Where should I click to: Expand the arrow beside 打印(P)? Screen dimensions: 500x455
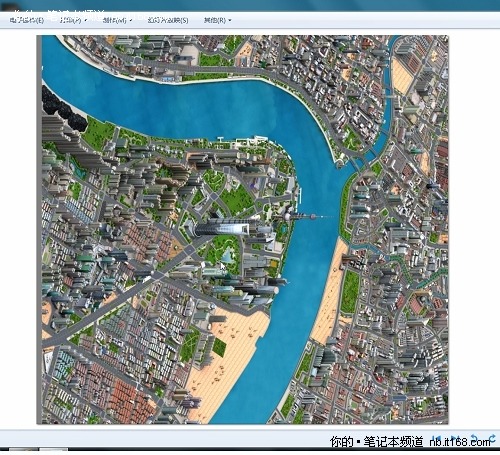point(86,21)
